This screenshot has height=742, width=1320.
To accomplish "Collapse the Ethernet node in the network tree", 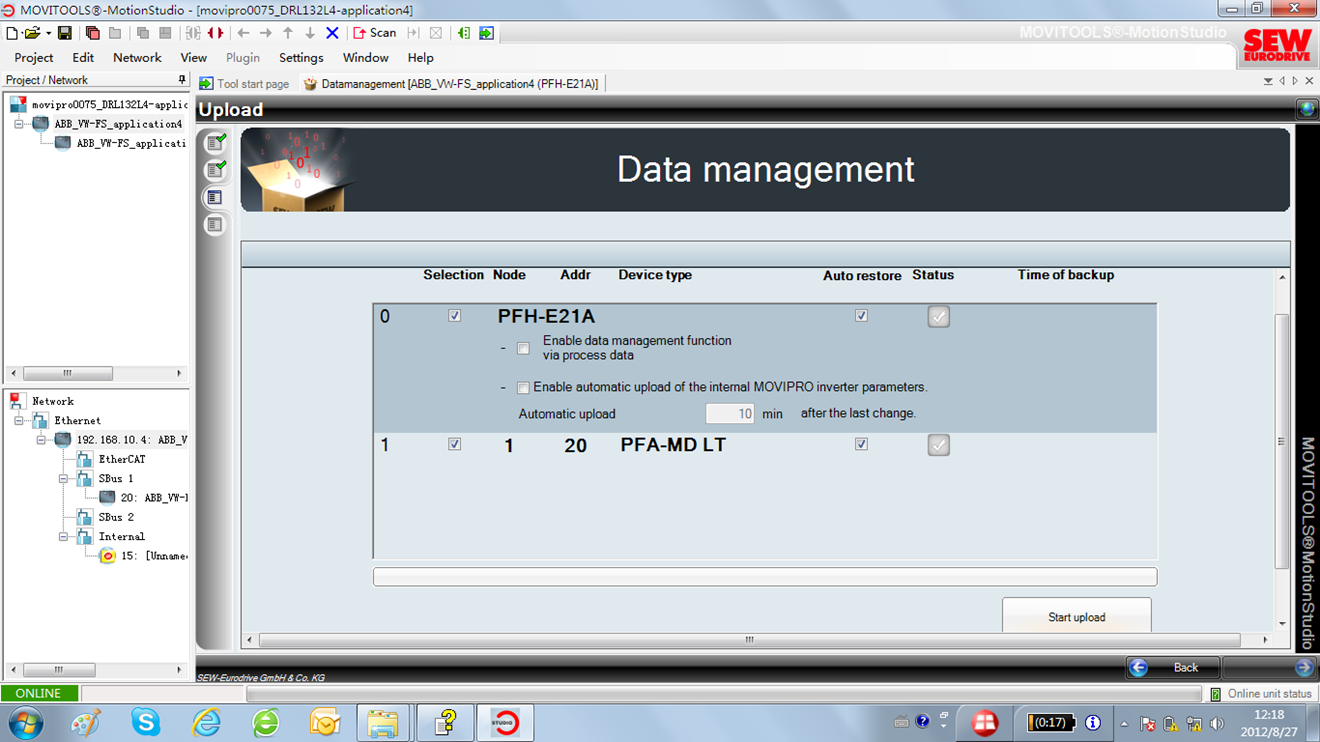I will tap(19, 421).
